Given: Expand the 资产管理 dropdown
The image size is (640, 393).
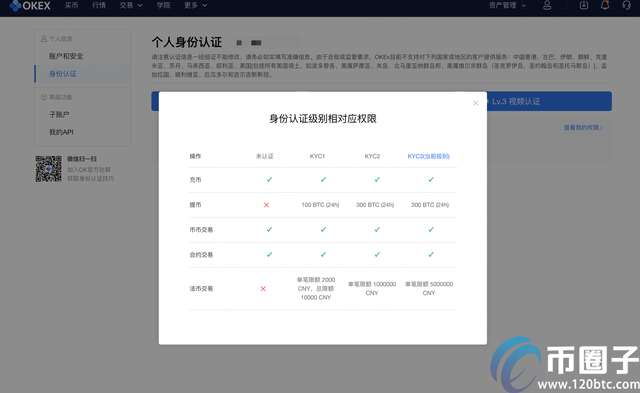Looking at the screenshot, I should (507, 5).
